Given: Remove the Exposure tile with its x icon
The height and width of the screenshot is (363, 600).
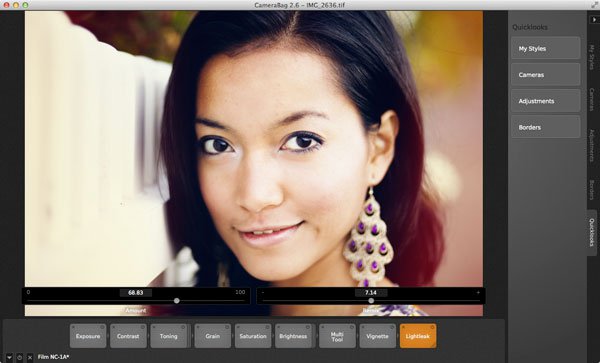Looking at the screenshot, I should 73,327.
